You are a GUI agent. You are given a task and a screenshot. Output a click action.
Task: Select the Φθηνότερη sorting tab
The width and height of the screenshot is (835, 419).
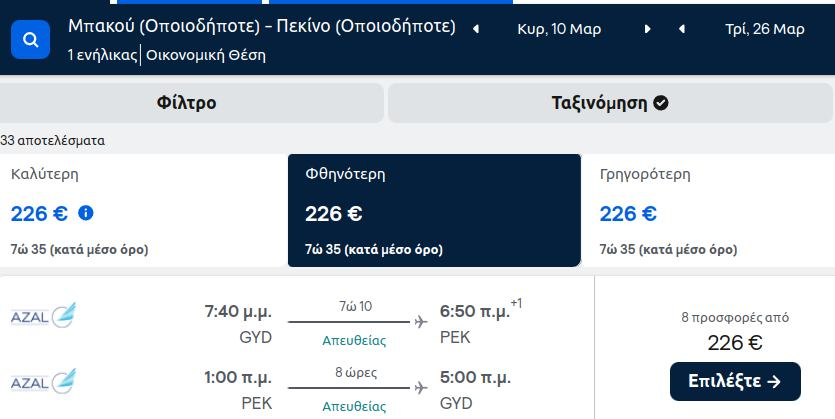pos(434,211)
